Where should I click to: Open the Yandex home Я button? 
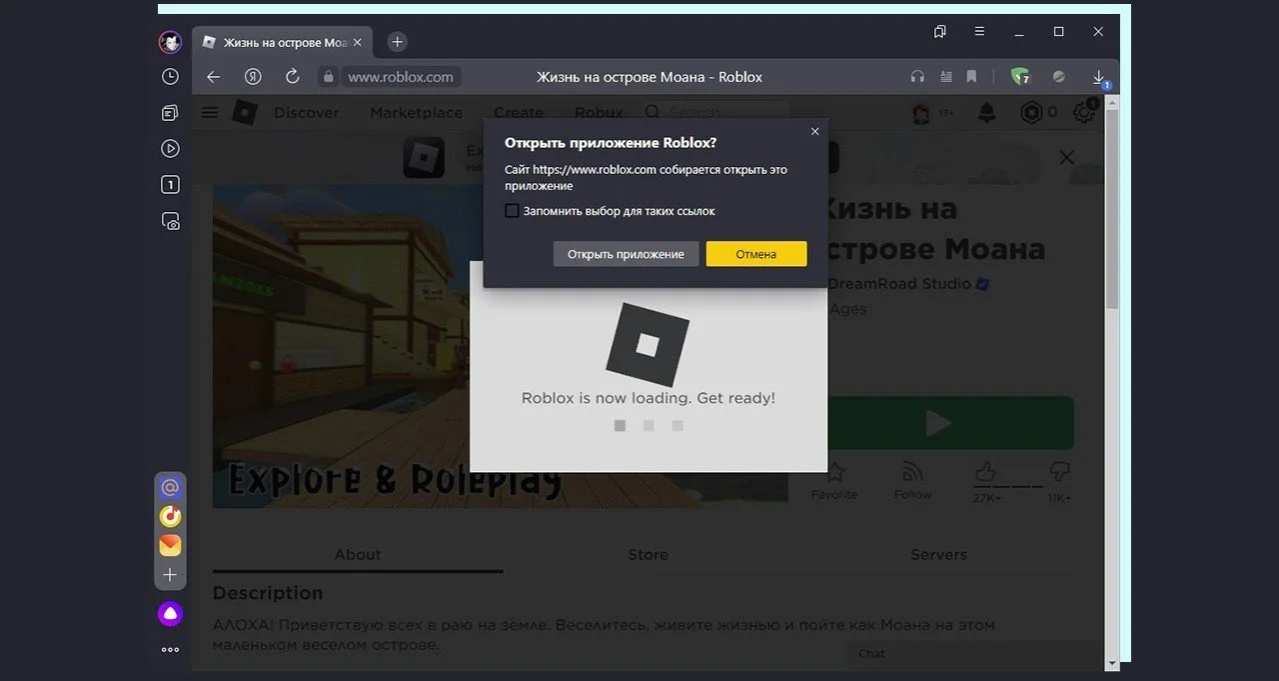tap(253, 77)
